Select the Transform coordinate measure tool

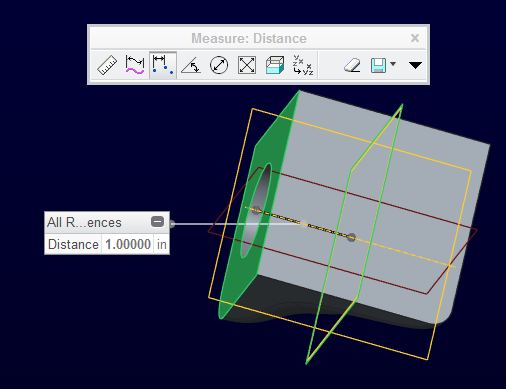tap(303, 65)
